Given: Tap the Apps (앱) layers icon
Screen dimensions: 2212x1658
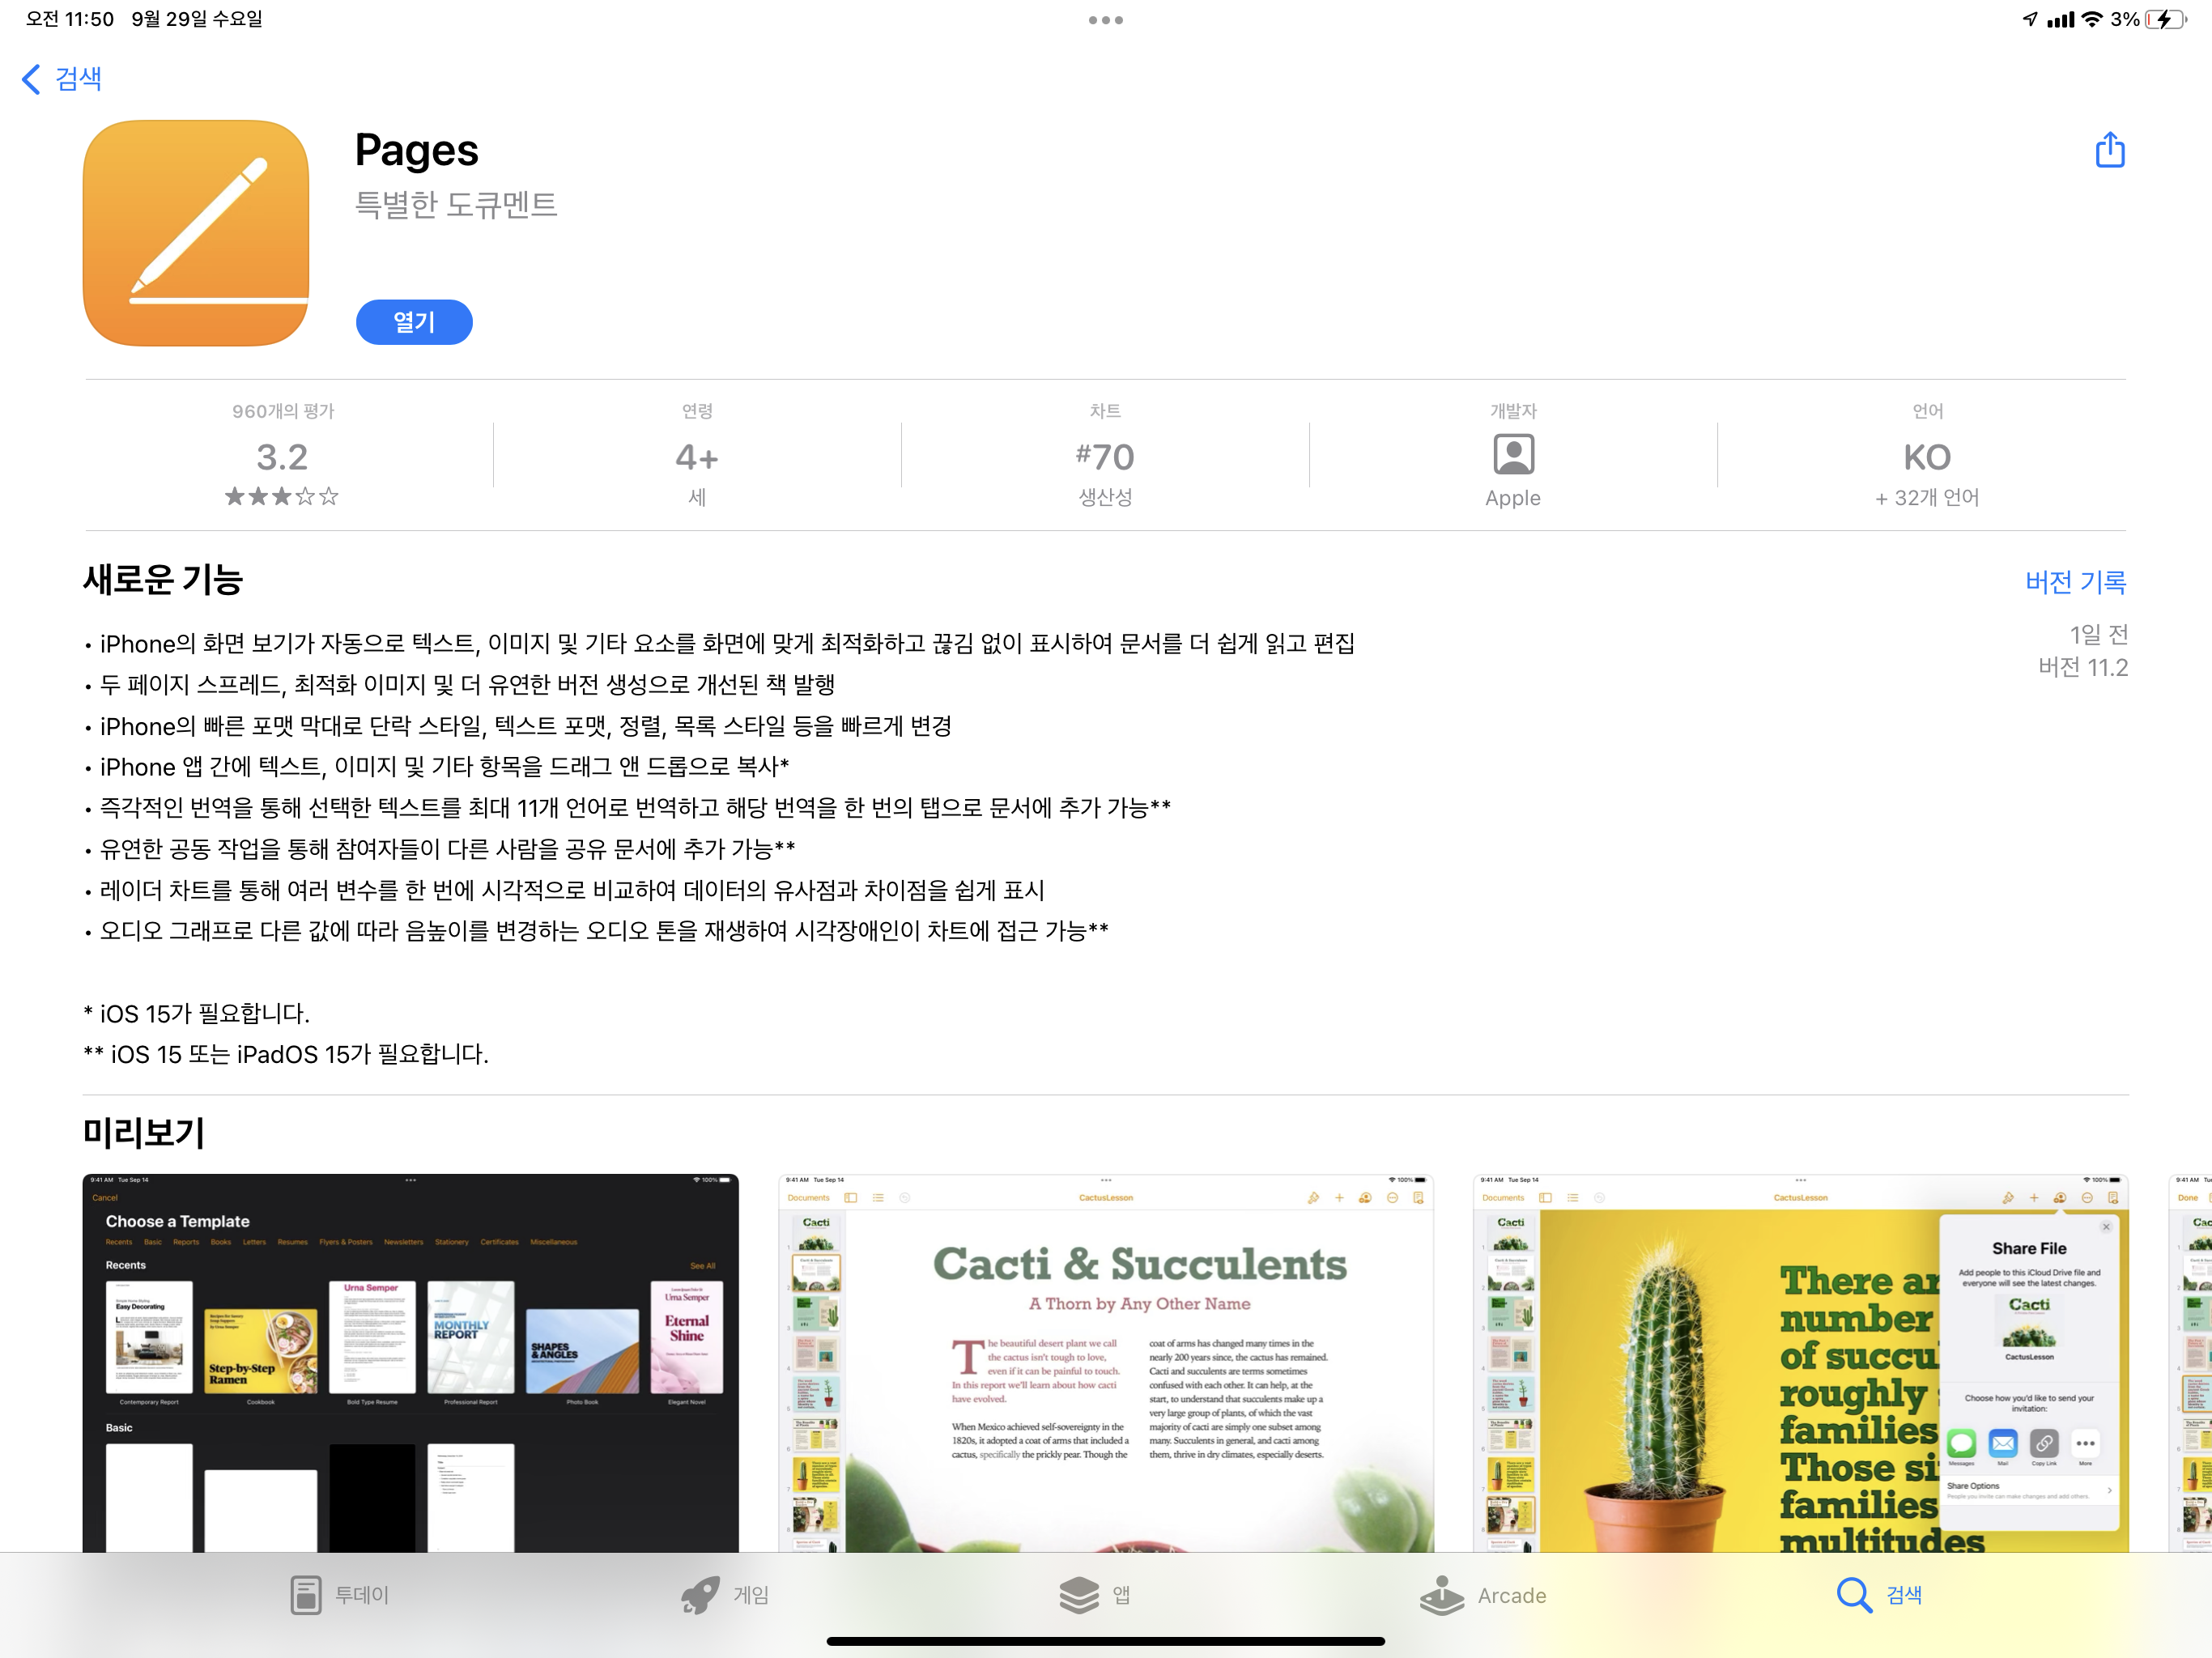Looking at the screenshot, I should pos(1079,1595).
